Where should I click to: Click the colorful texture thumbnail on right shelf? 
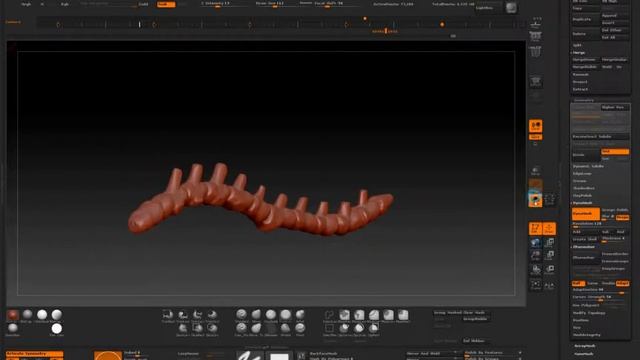(x=535, y=200)
